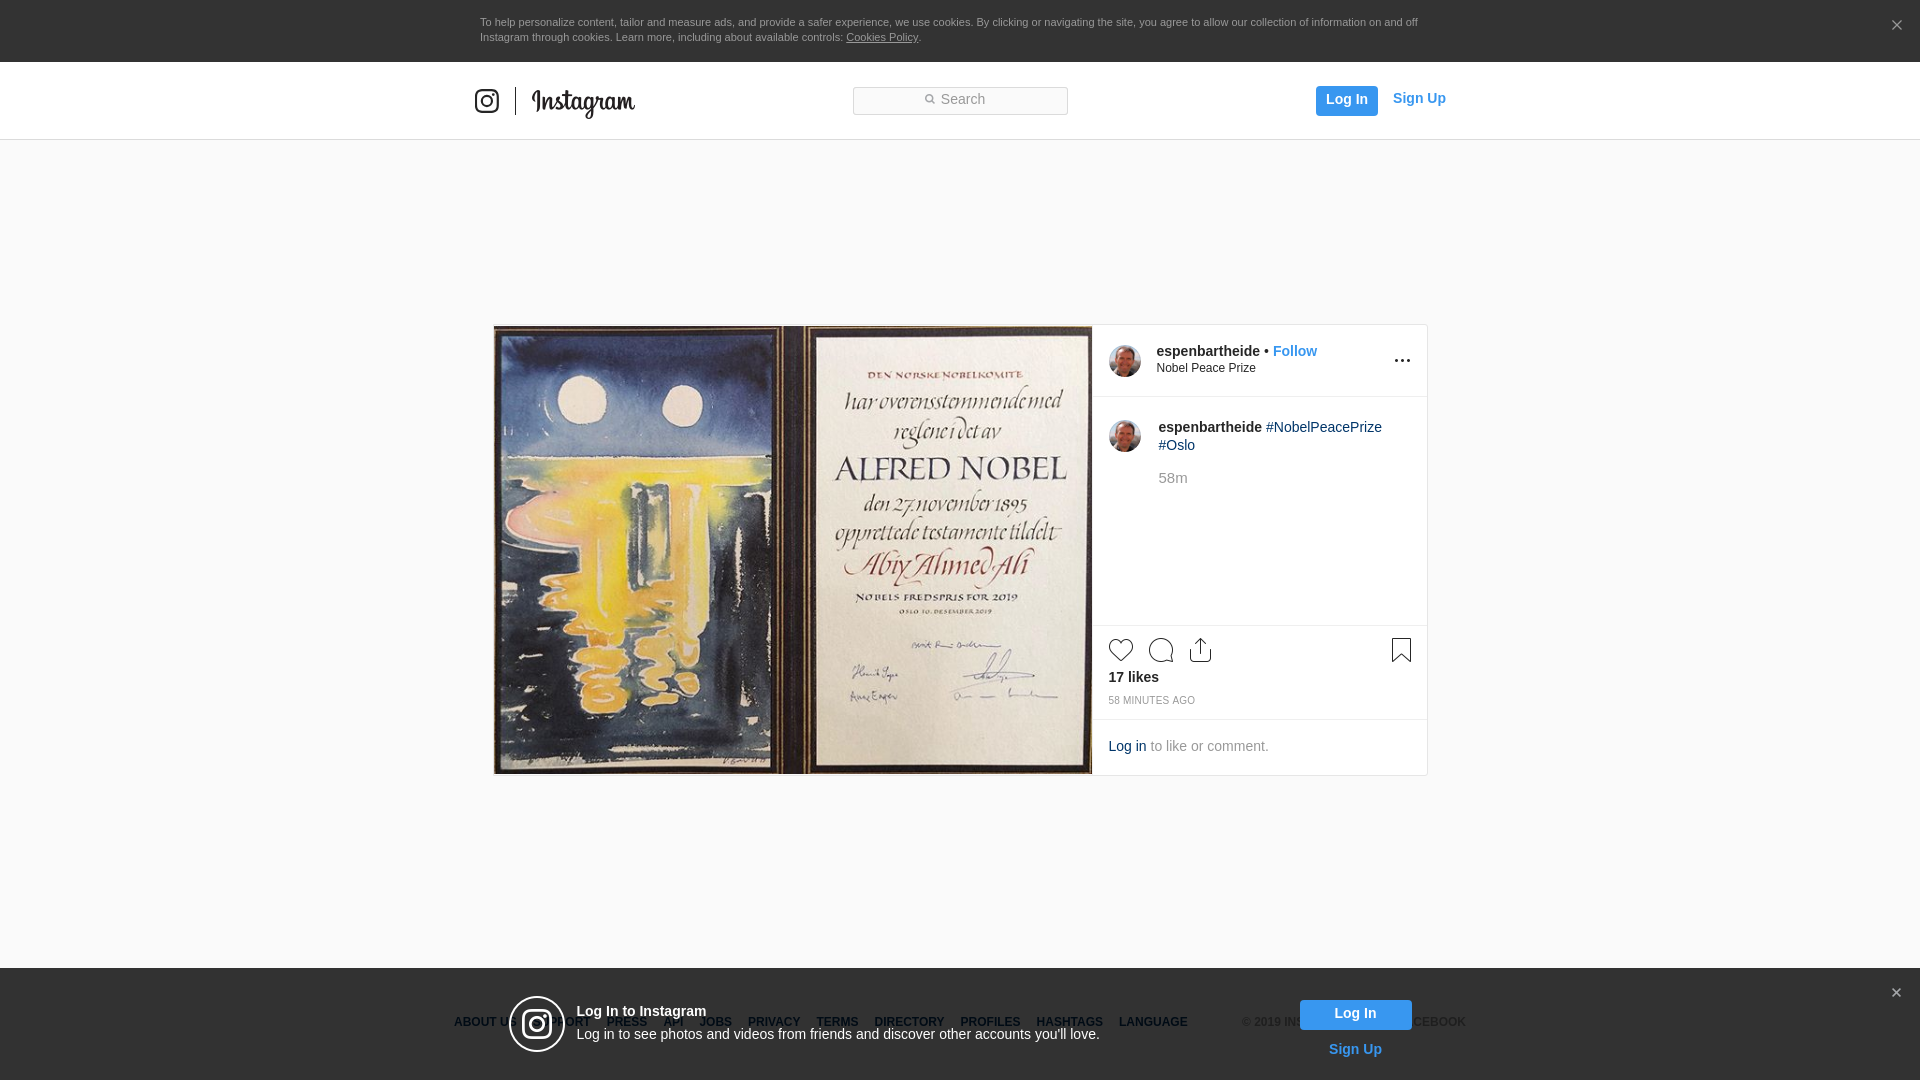Open the #Oslo hashtag
This screenshot has width=1920, height=1080.
[x=1177, y=445]
